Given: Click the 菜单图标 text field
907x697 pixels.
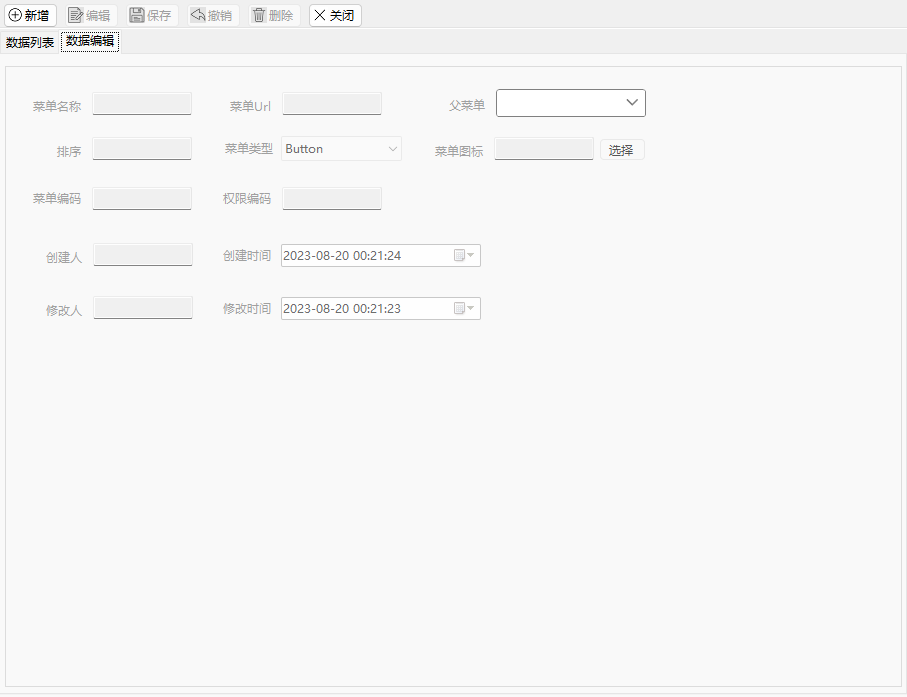Looking at the screenshot, I should click(544, 149).
